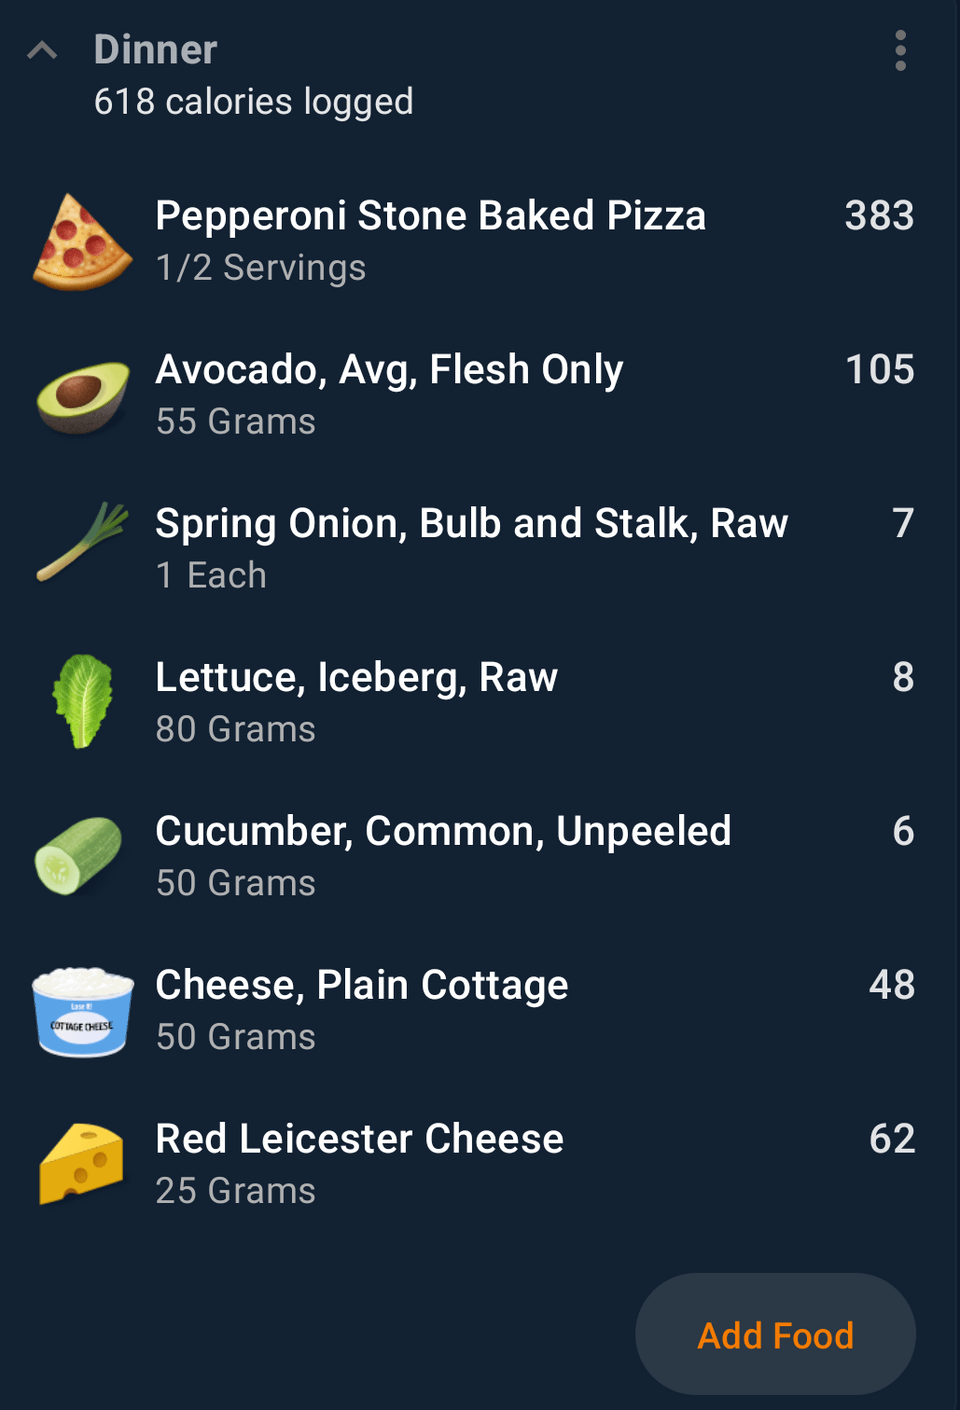The width and height of the screenshot is (960, 1410).
Task: Open the Pepperoni Stone Baked Pizza entry
Action: 480,241
